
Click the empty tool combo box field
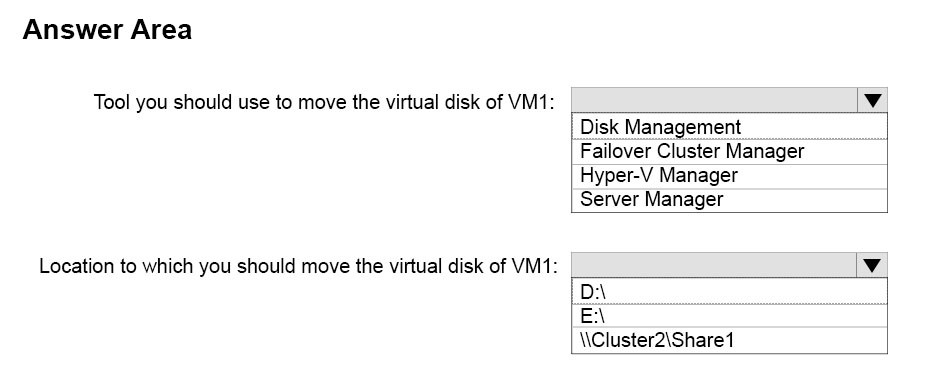click(714, 100)
